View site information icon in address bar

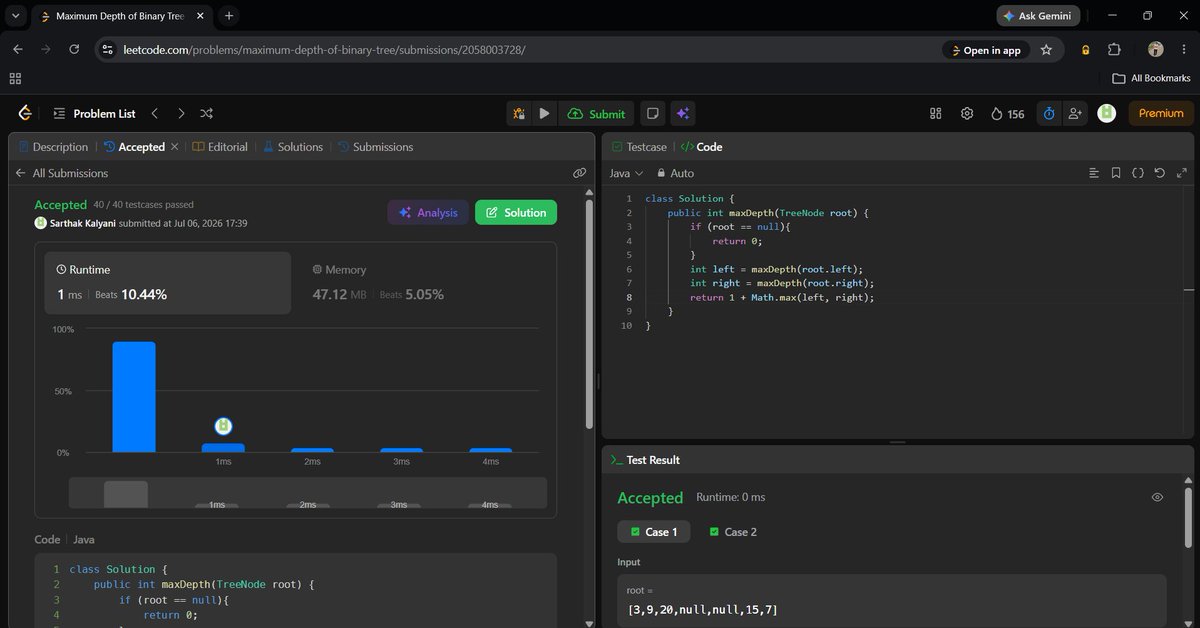(x=109, y=50)
